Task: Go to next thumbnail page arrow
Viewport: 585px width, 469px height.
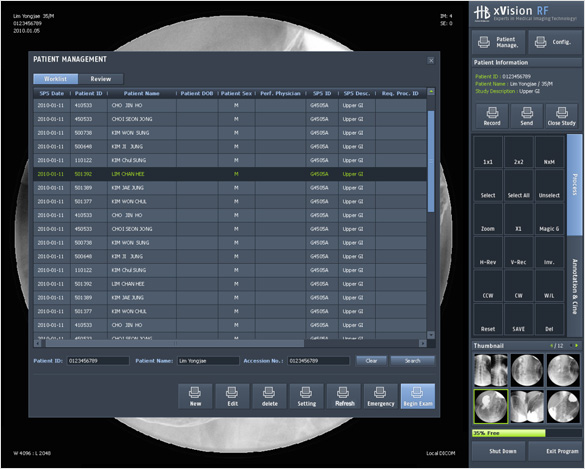Action: tap(576, 346)
